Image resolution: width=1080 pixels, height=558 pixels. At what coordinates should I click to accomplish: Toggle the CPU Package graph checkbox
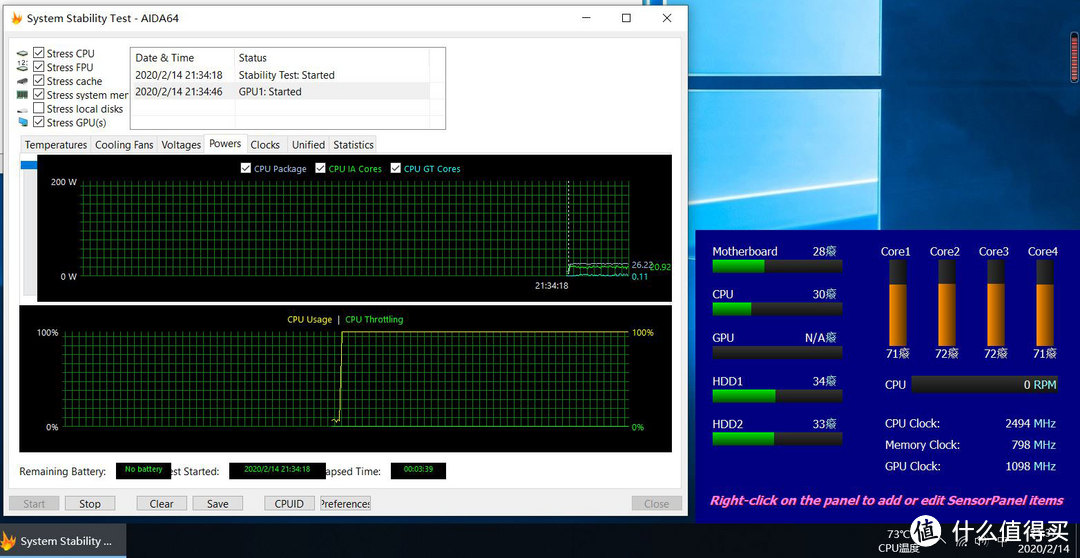[246, 168]
